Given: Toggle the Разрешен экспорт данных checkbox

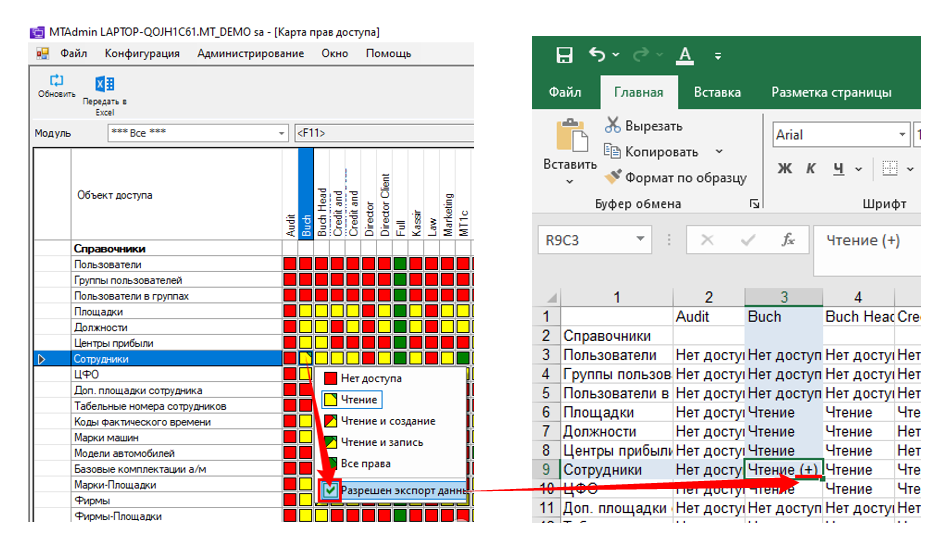Looking at the screenshot, I should [330, 490].
